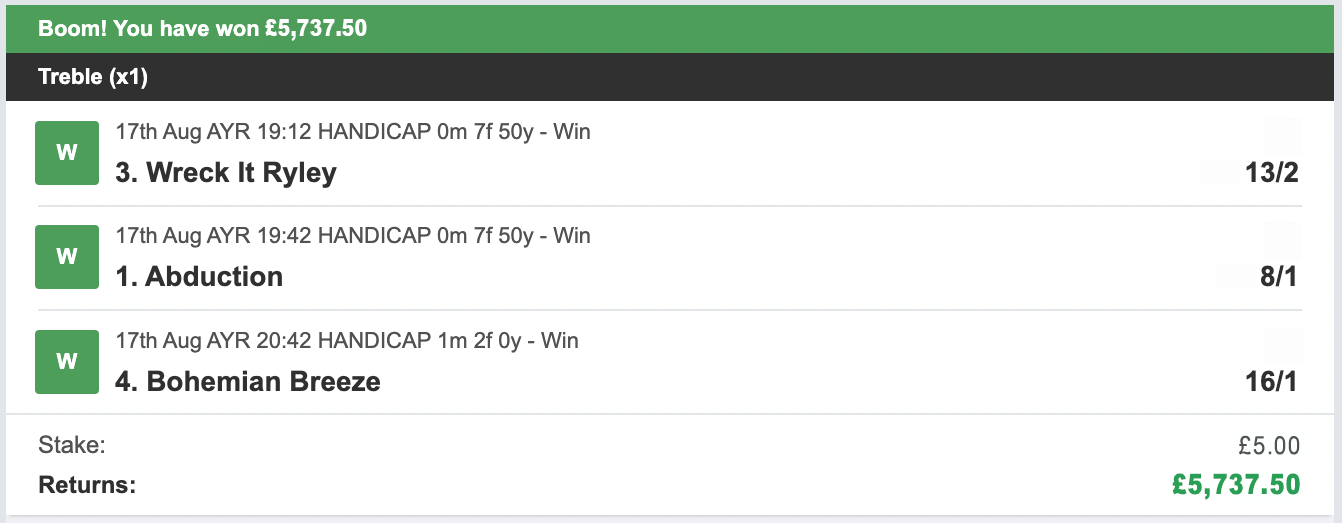The image size is (1342, 523).
Task: Click the £5.00 stake amount
Action: (1269, 446)
